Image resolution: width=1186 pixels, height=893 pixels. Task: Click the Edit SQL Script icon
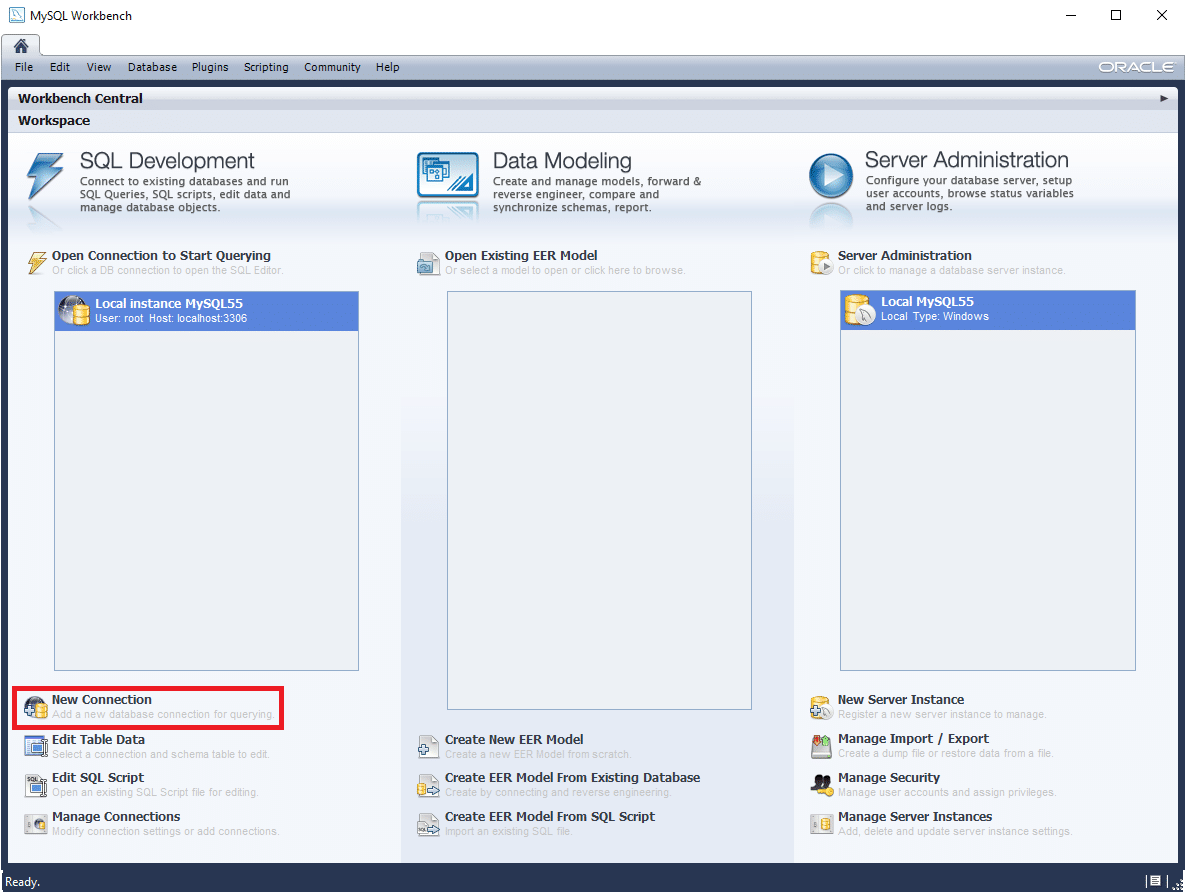coord(36,785)
